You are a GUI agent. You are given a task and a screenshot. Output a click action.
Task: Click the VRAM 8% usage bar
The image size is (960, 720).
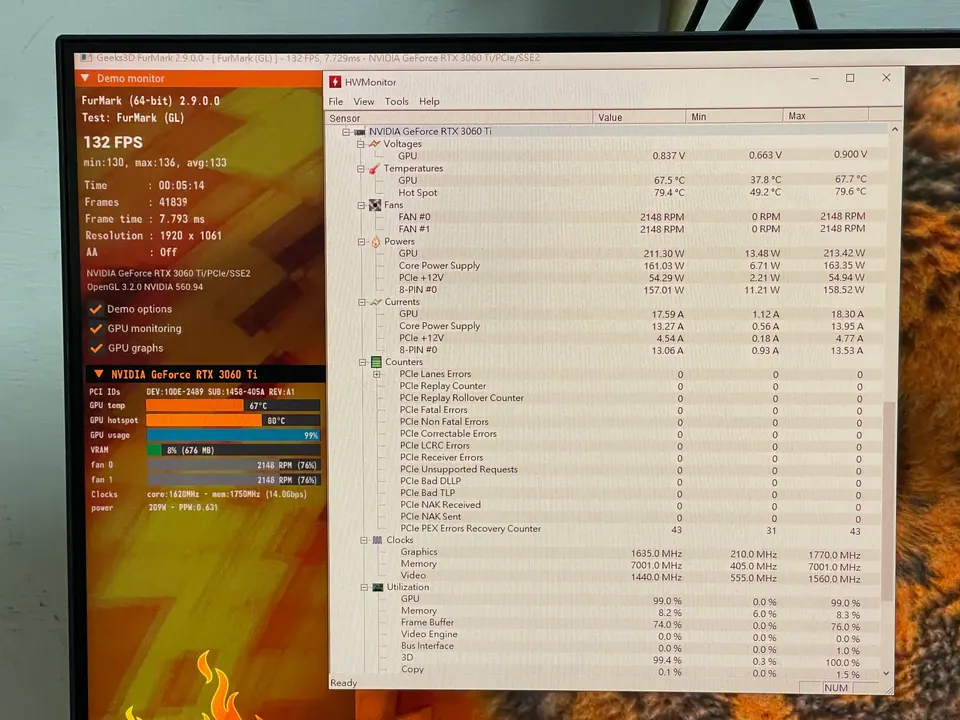pyautogui.click(x=233, y=450)
